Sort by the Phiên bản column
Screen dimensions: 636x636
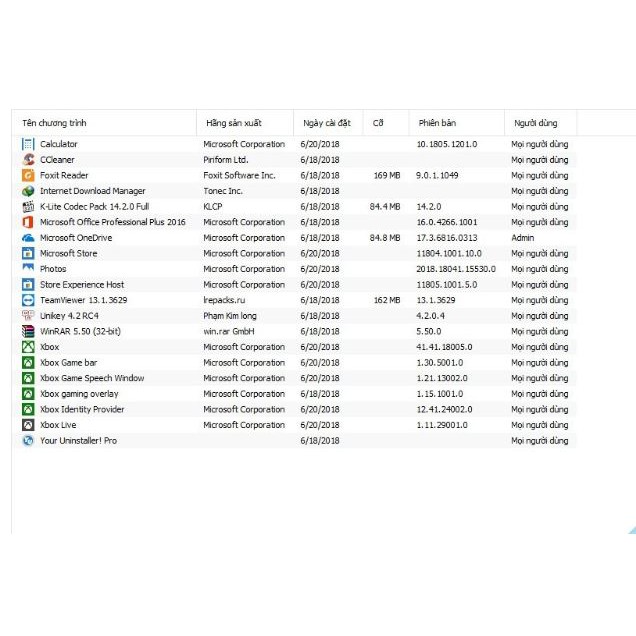click(x=457, y=123)
